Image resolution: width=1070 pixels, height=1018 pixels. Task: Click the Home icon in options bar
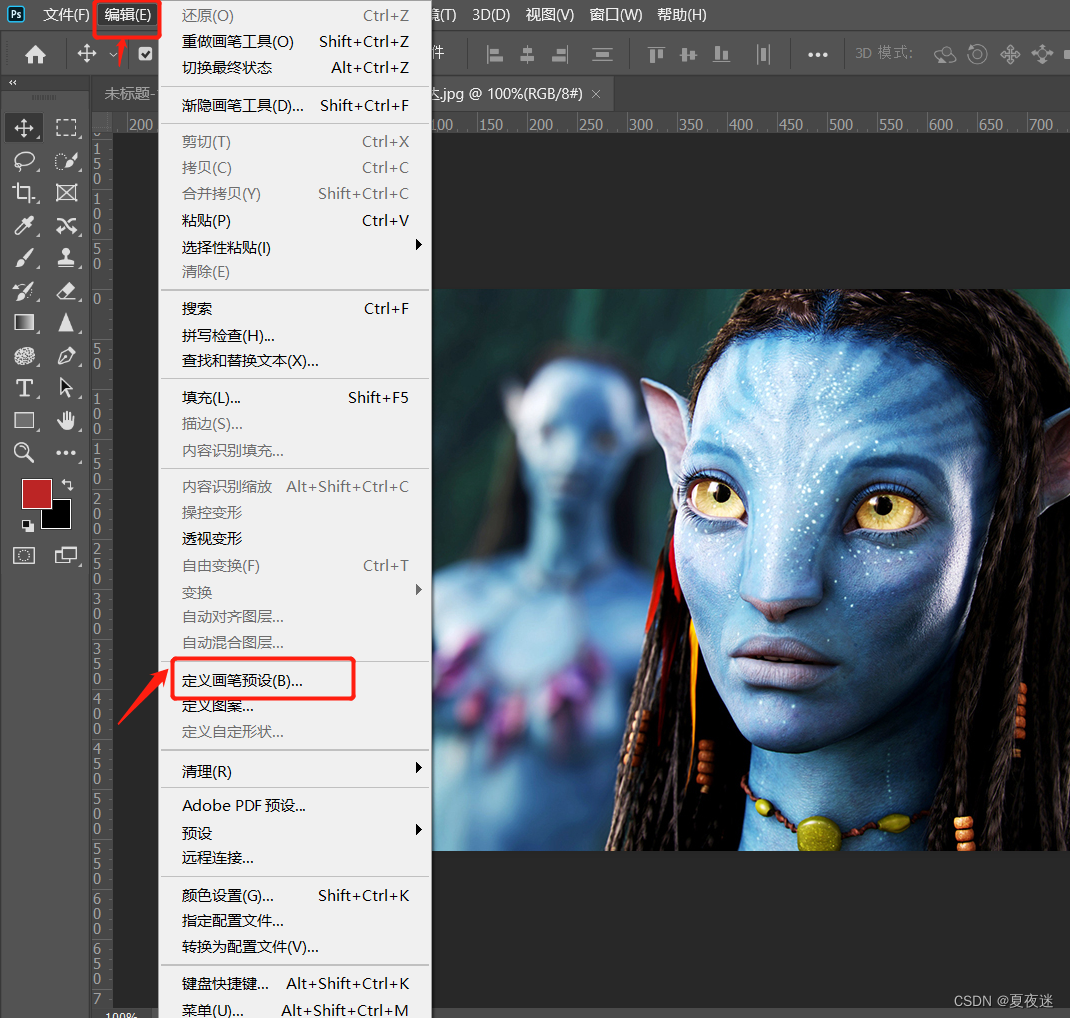[x=35, y=55]
